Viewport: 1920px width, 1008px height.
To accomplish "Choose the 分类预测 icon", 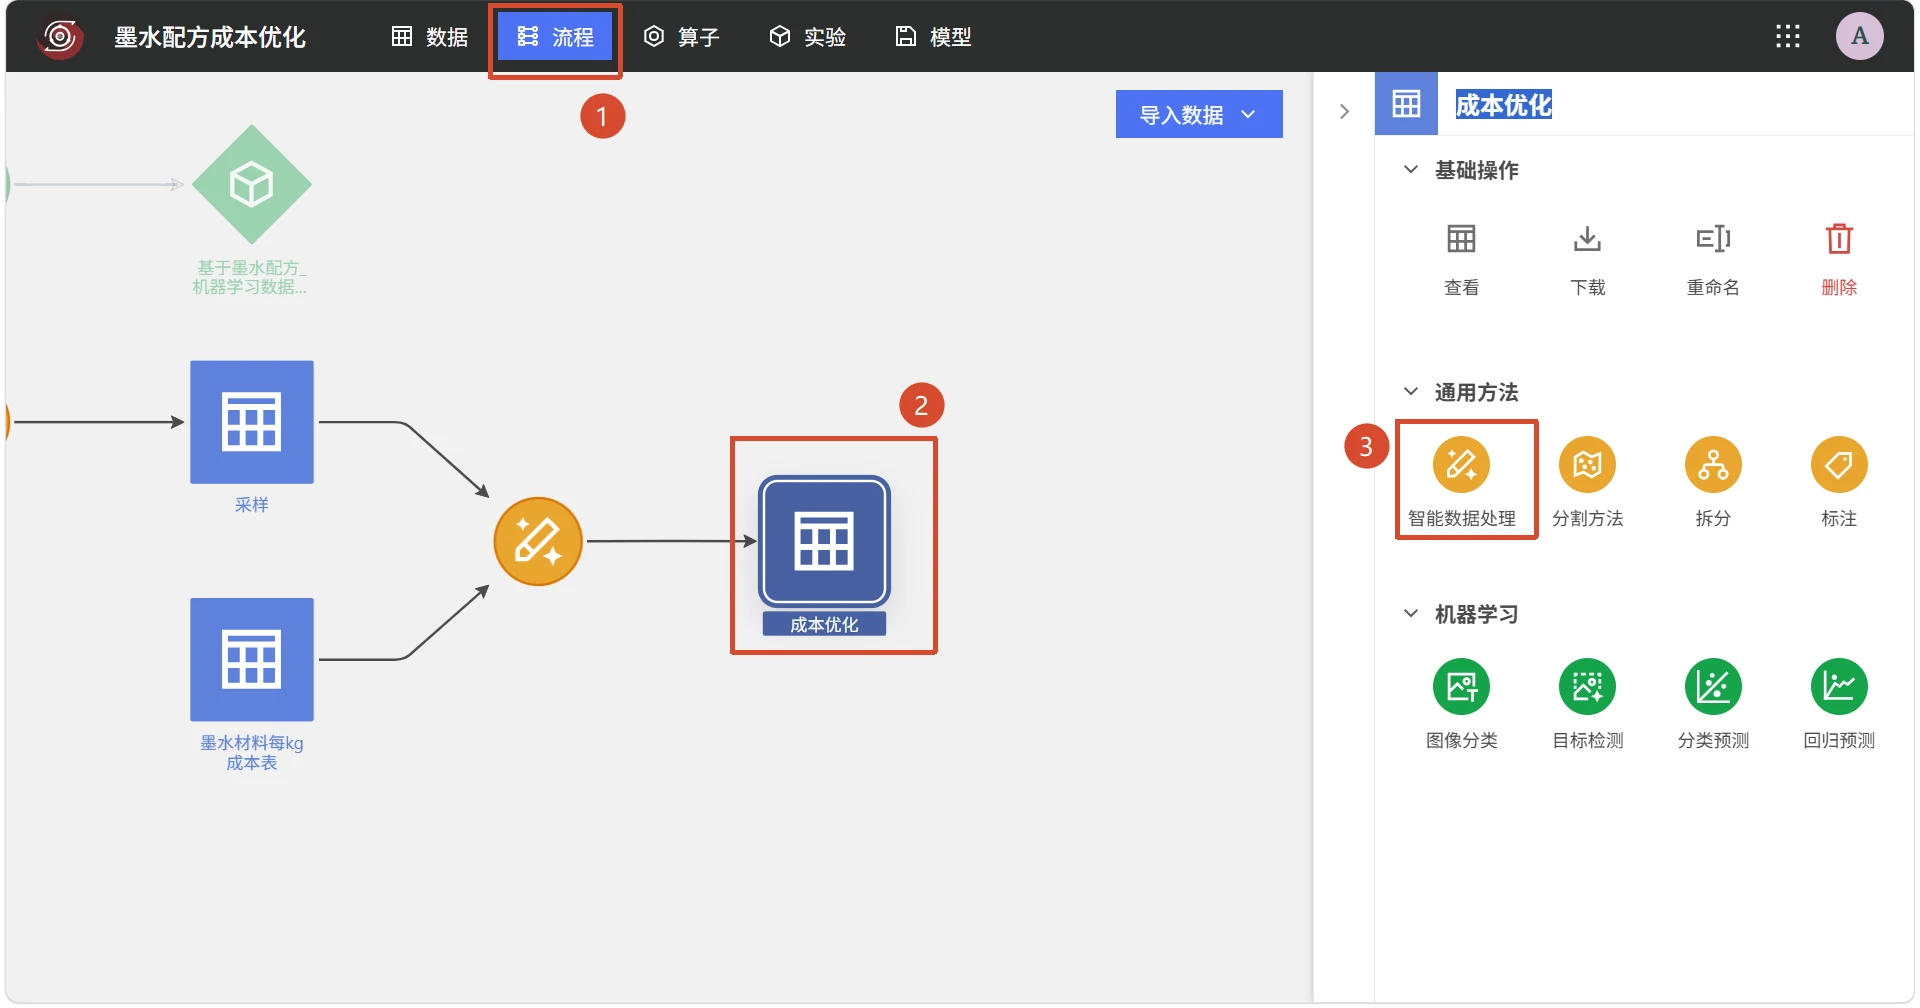I will pyautogui.click(x=1713, y=687).
